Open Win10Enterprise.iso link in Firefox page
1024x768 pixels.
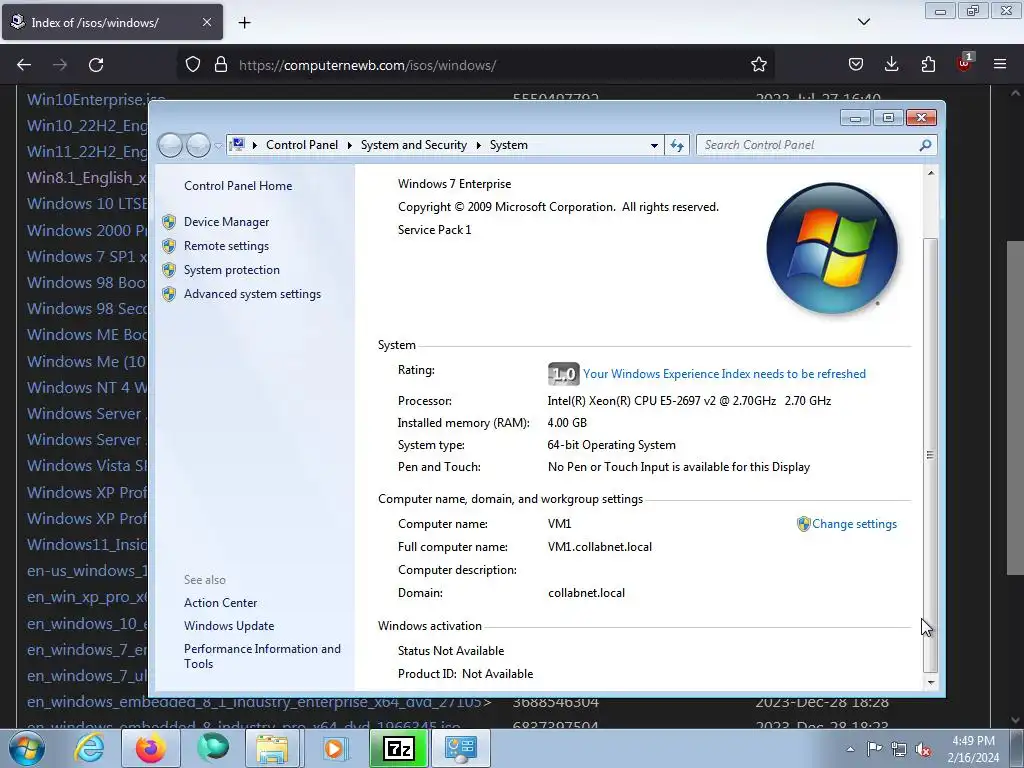tap(95, 99)
